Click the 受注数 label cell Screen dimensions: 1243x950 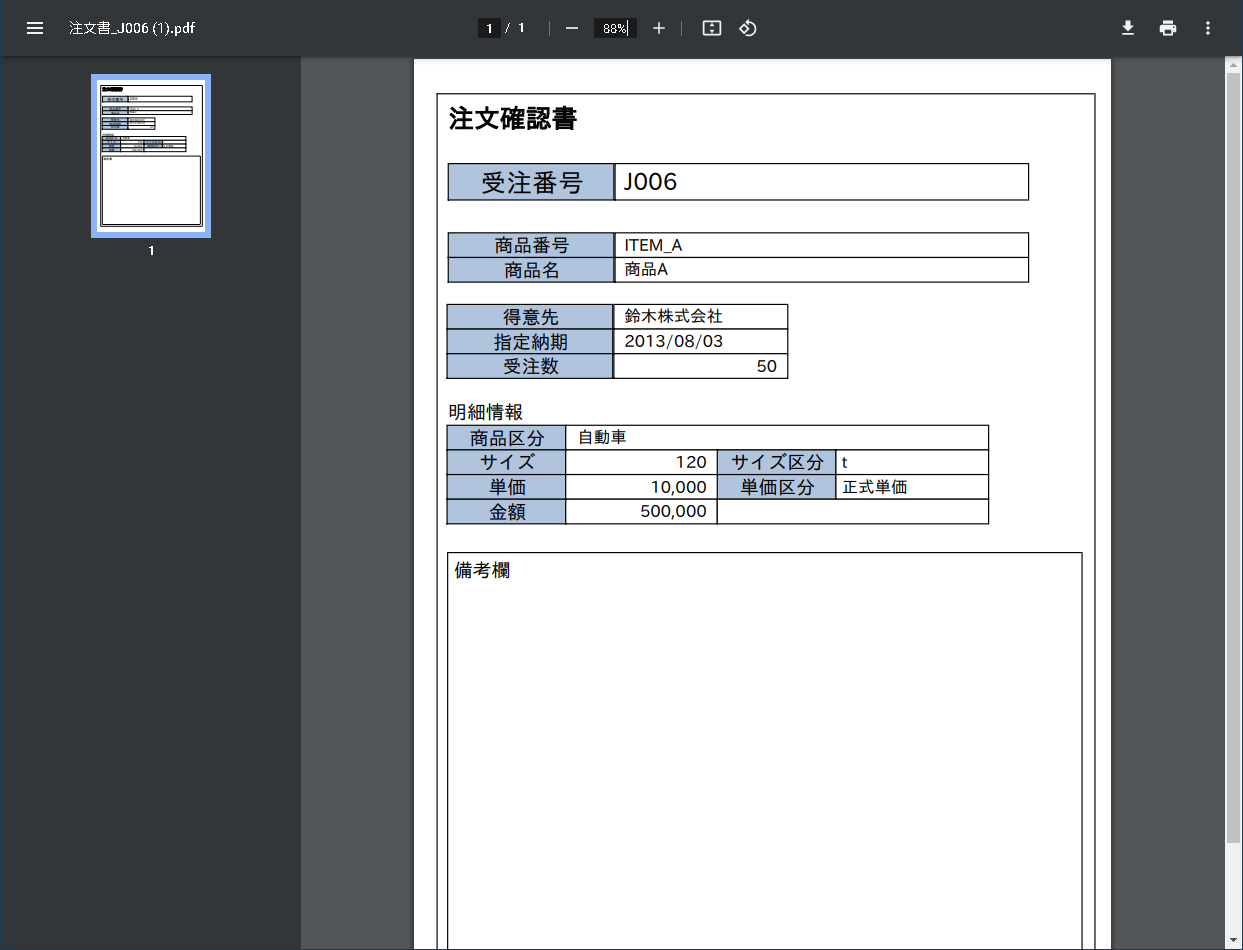tap(530, 366)
